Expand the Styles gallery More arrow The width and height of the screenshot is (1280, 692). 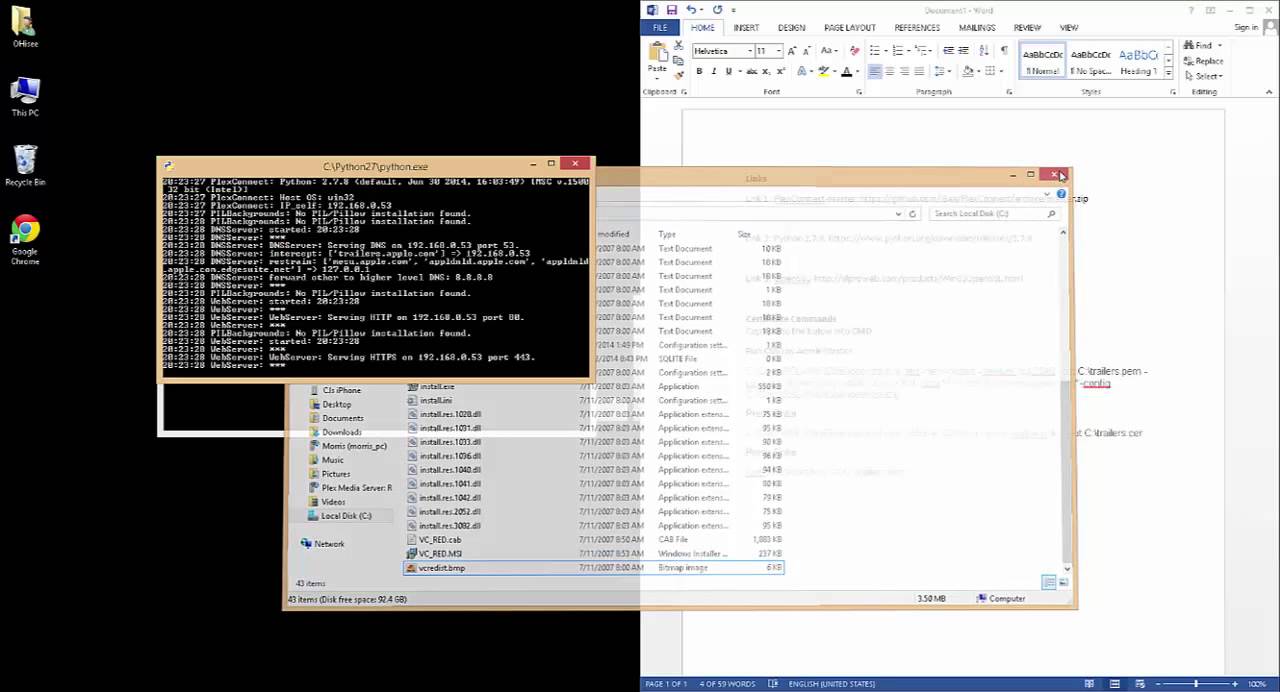[x=1168, y=74]
